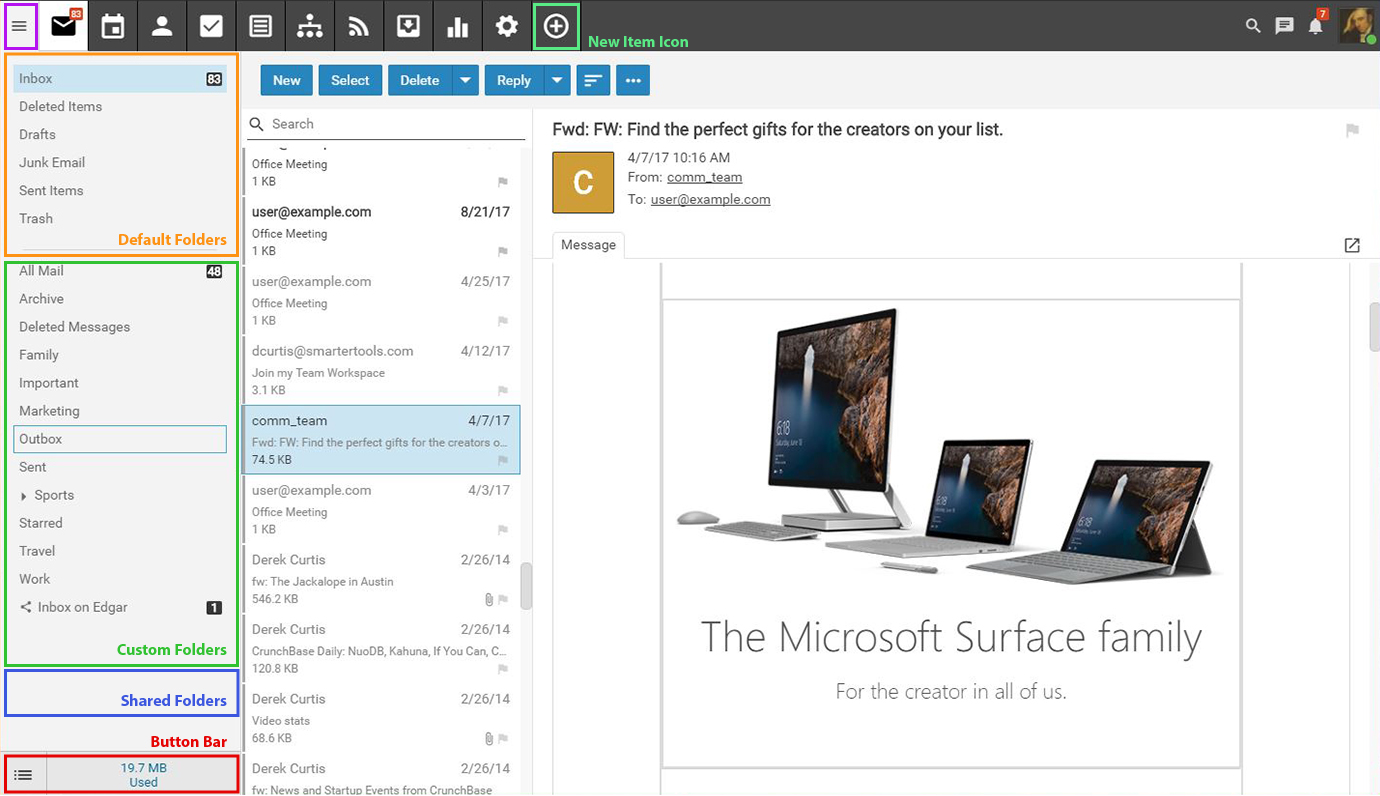Click the message list scrollbar handle
1380x796 pixels.
(526, 586)
